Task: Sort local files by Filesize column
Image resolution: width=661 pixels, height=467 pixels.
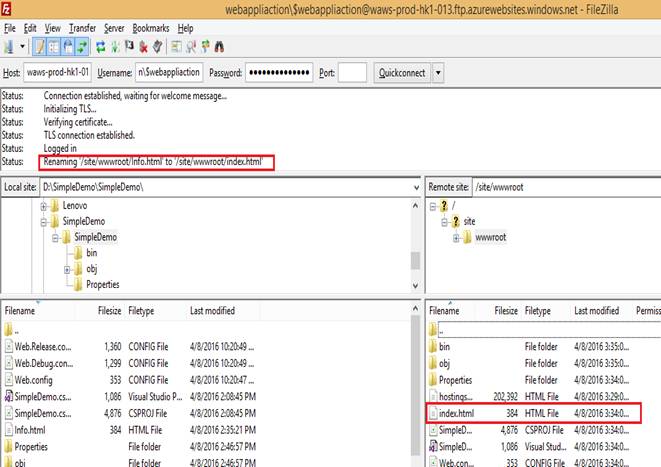Action: click(x=109, y=311)
